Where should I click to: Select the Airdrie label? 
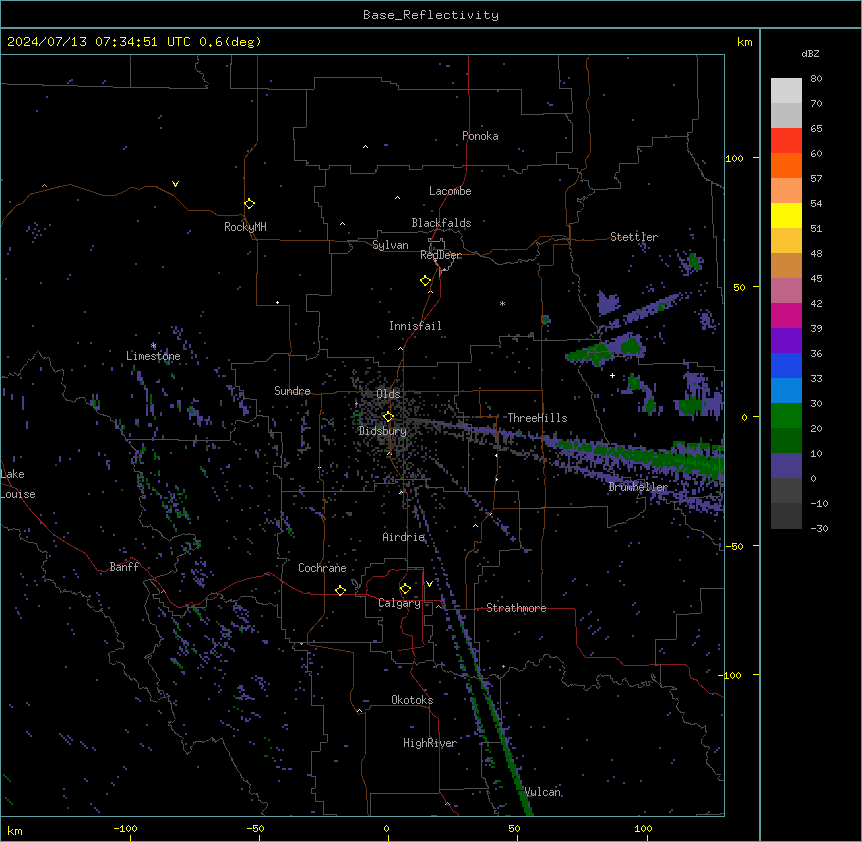(x=404, y=537)
